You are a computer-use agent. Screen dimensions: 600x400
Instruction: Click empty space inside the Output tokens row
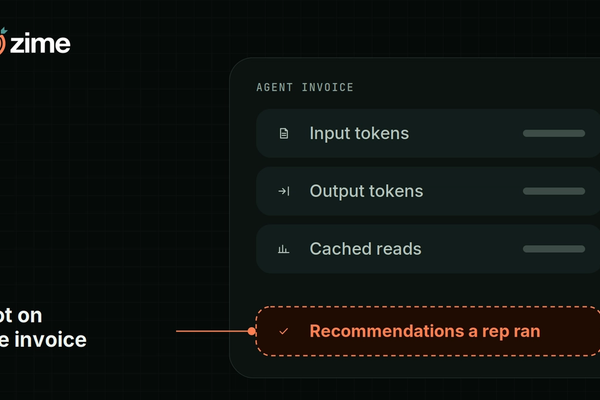tap(473, 191)
